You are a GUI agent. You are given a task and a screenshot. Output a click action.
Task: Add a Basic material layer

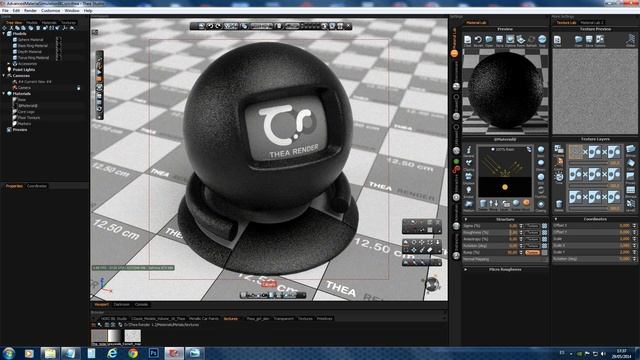(x=541, y=151)
